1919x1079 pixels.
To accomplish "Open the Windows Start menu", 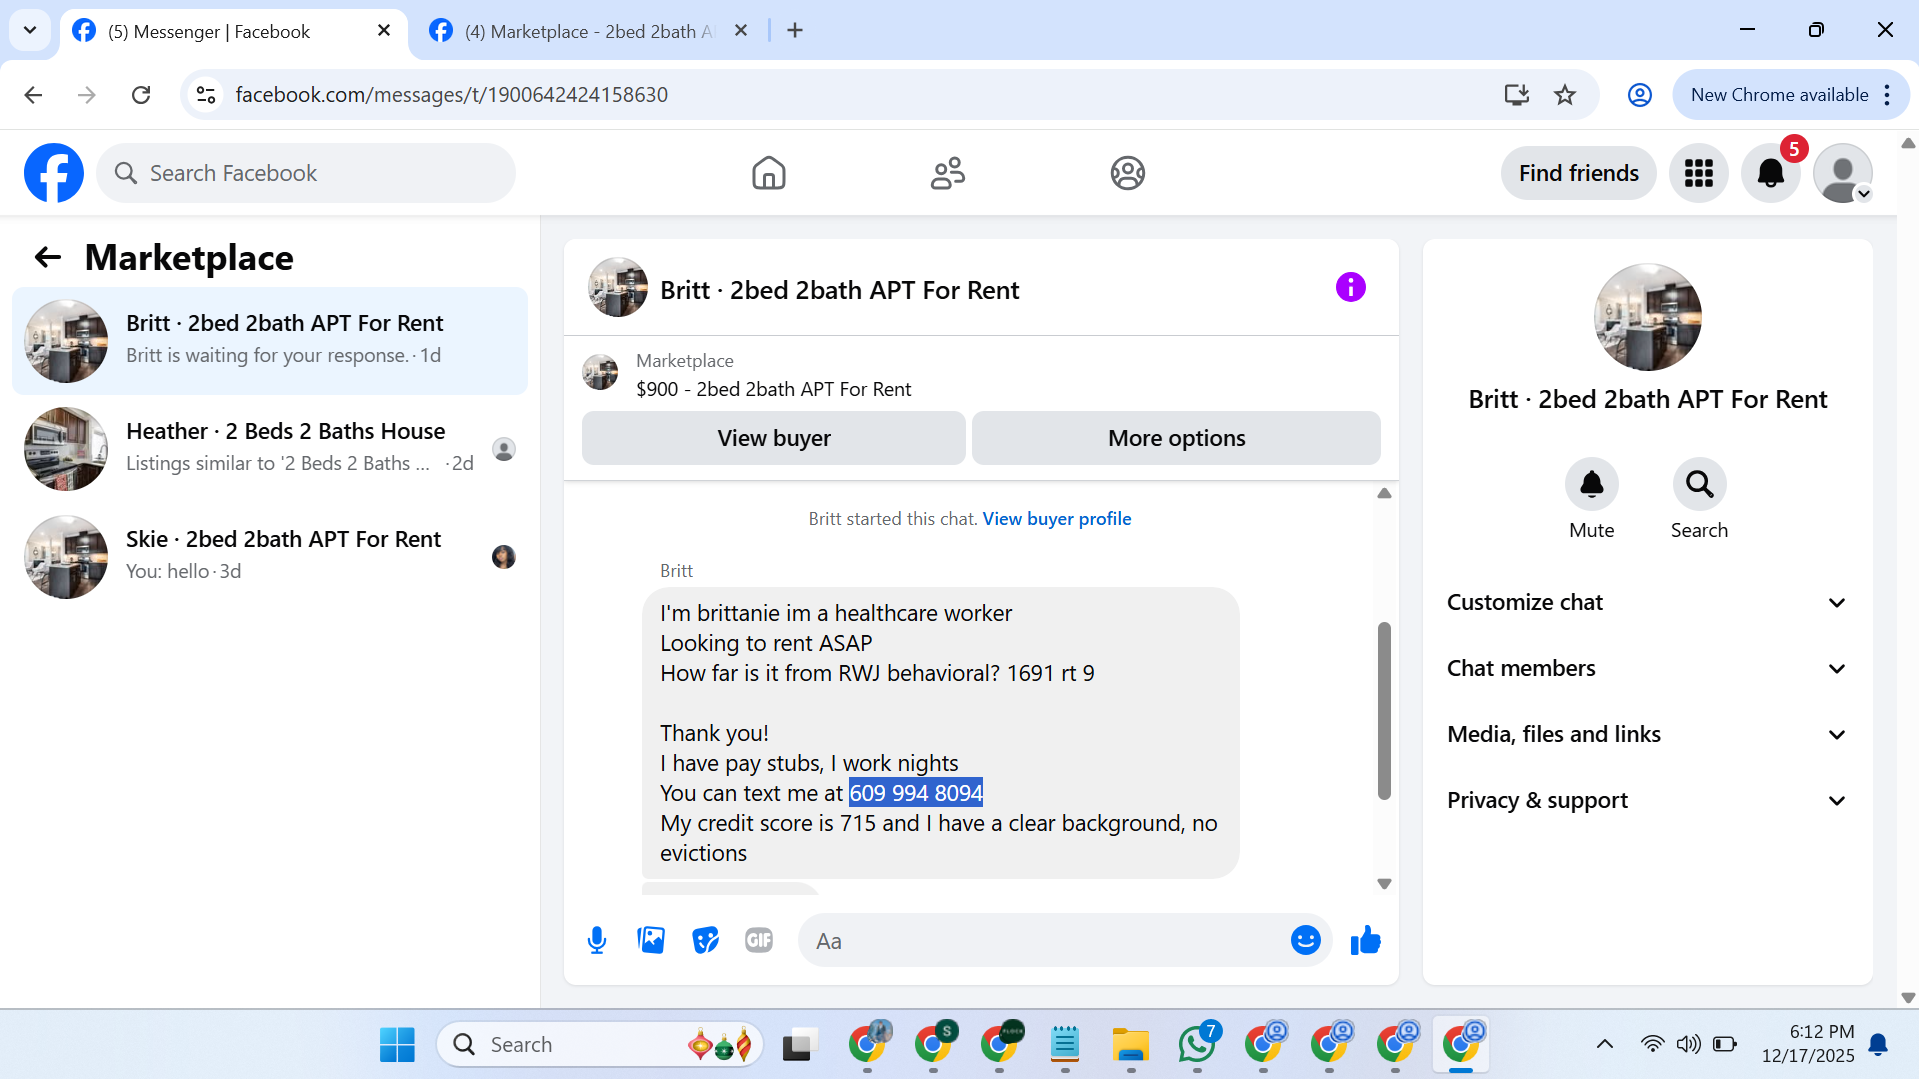I will tap(397, 1045).
